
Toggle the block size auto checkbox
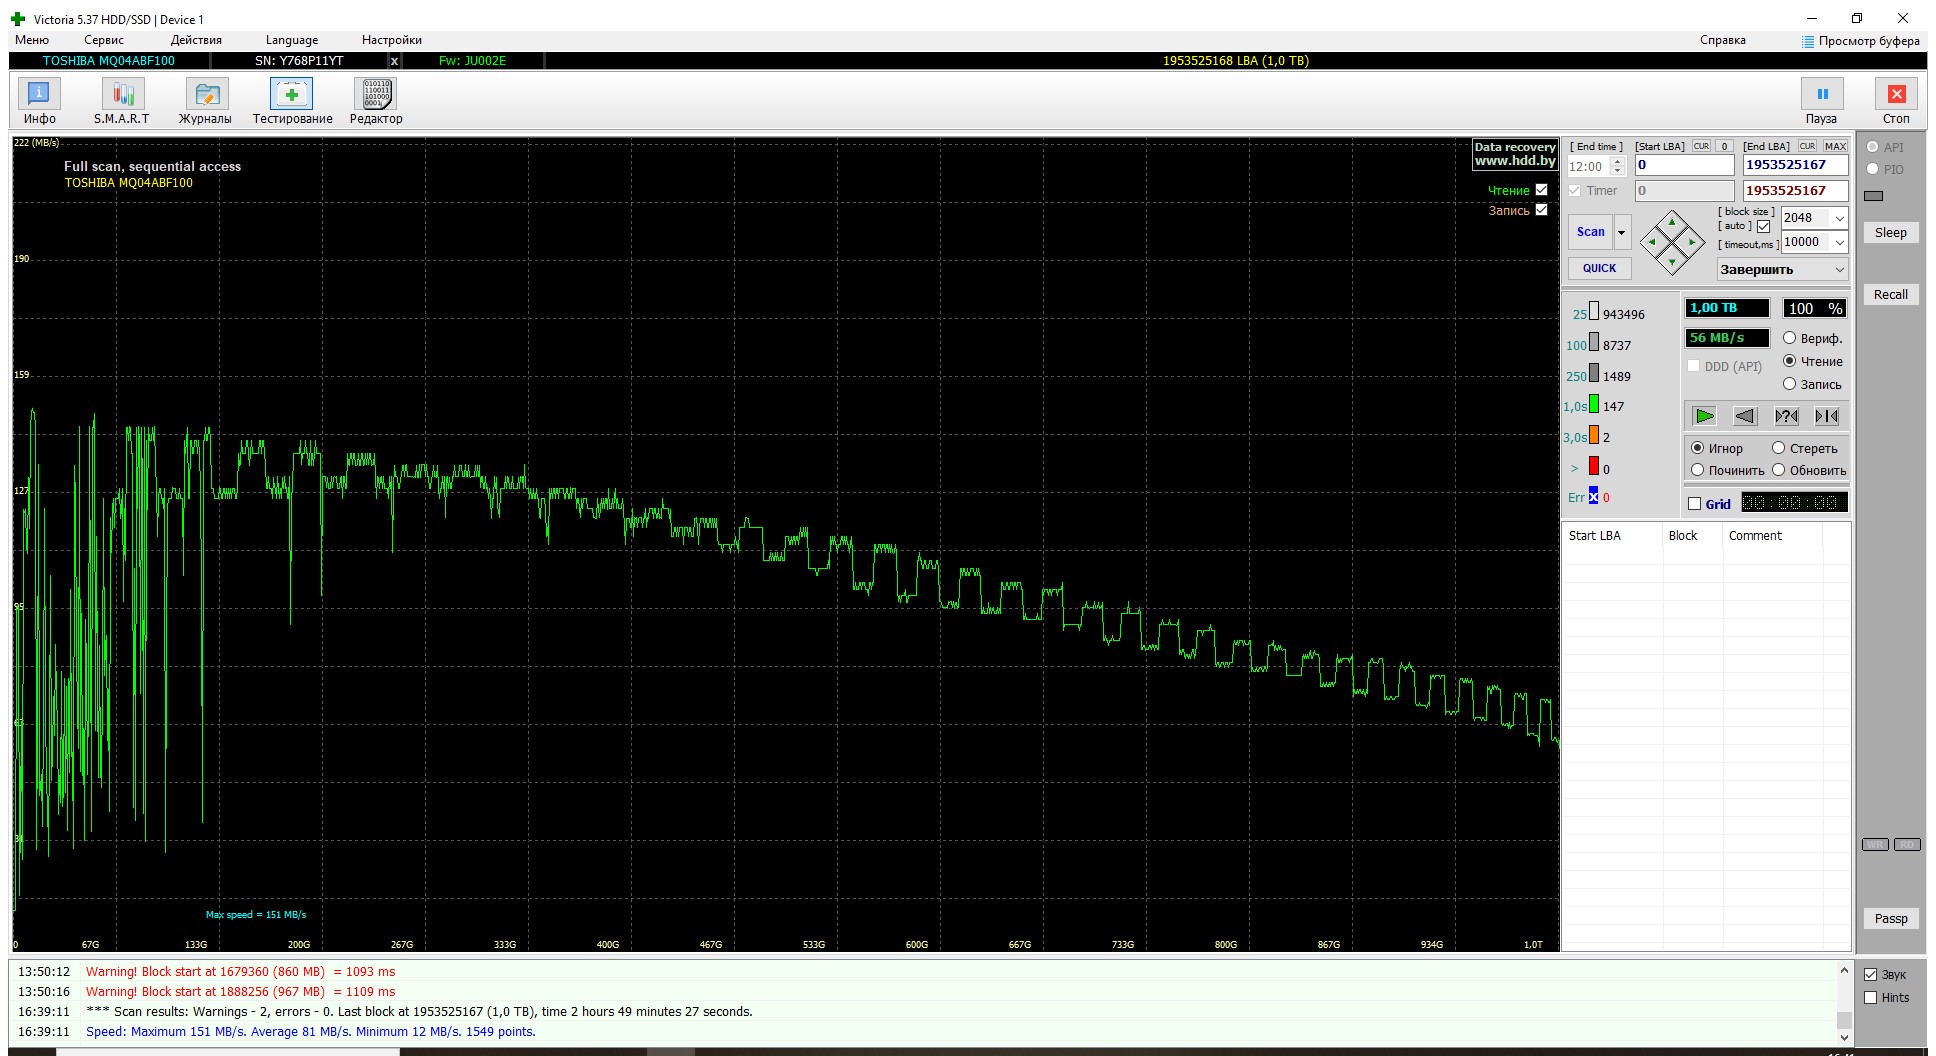[1763, 227]
